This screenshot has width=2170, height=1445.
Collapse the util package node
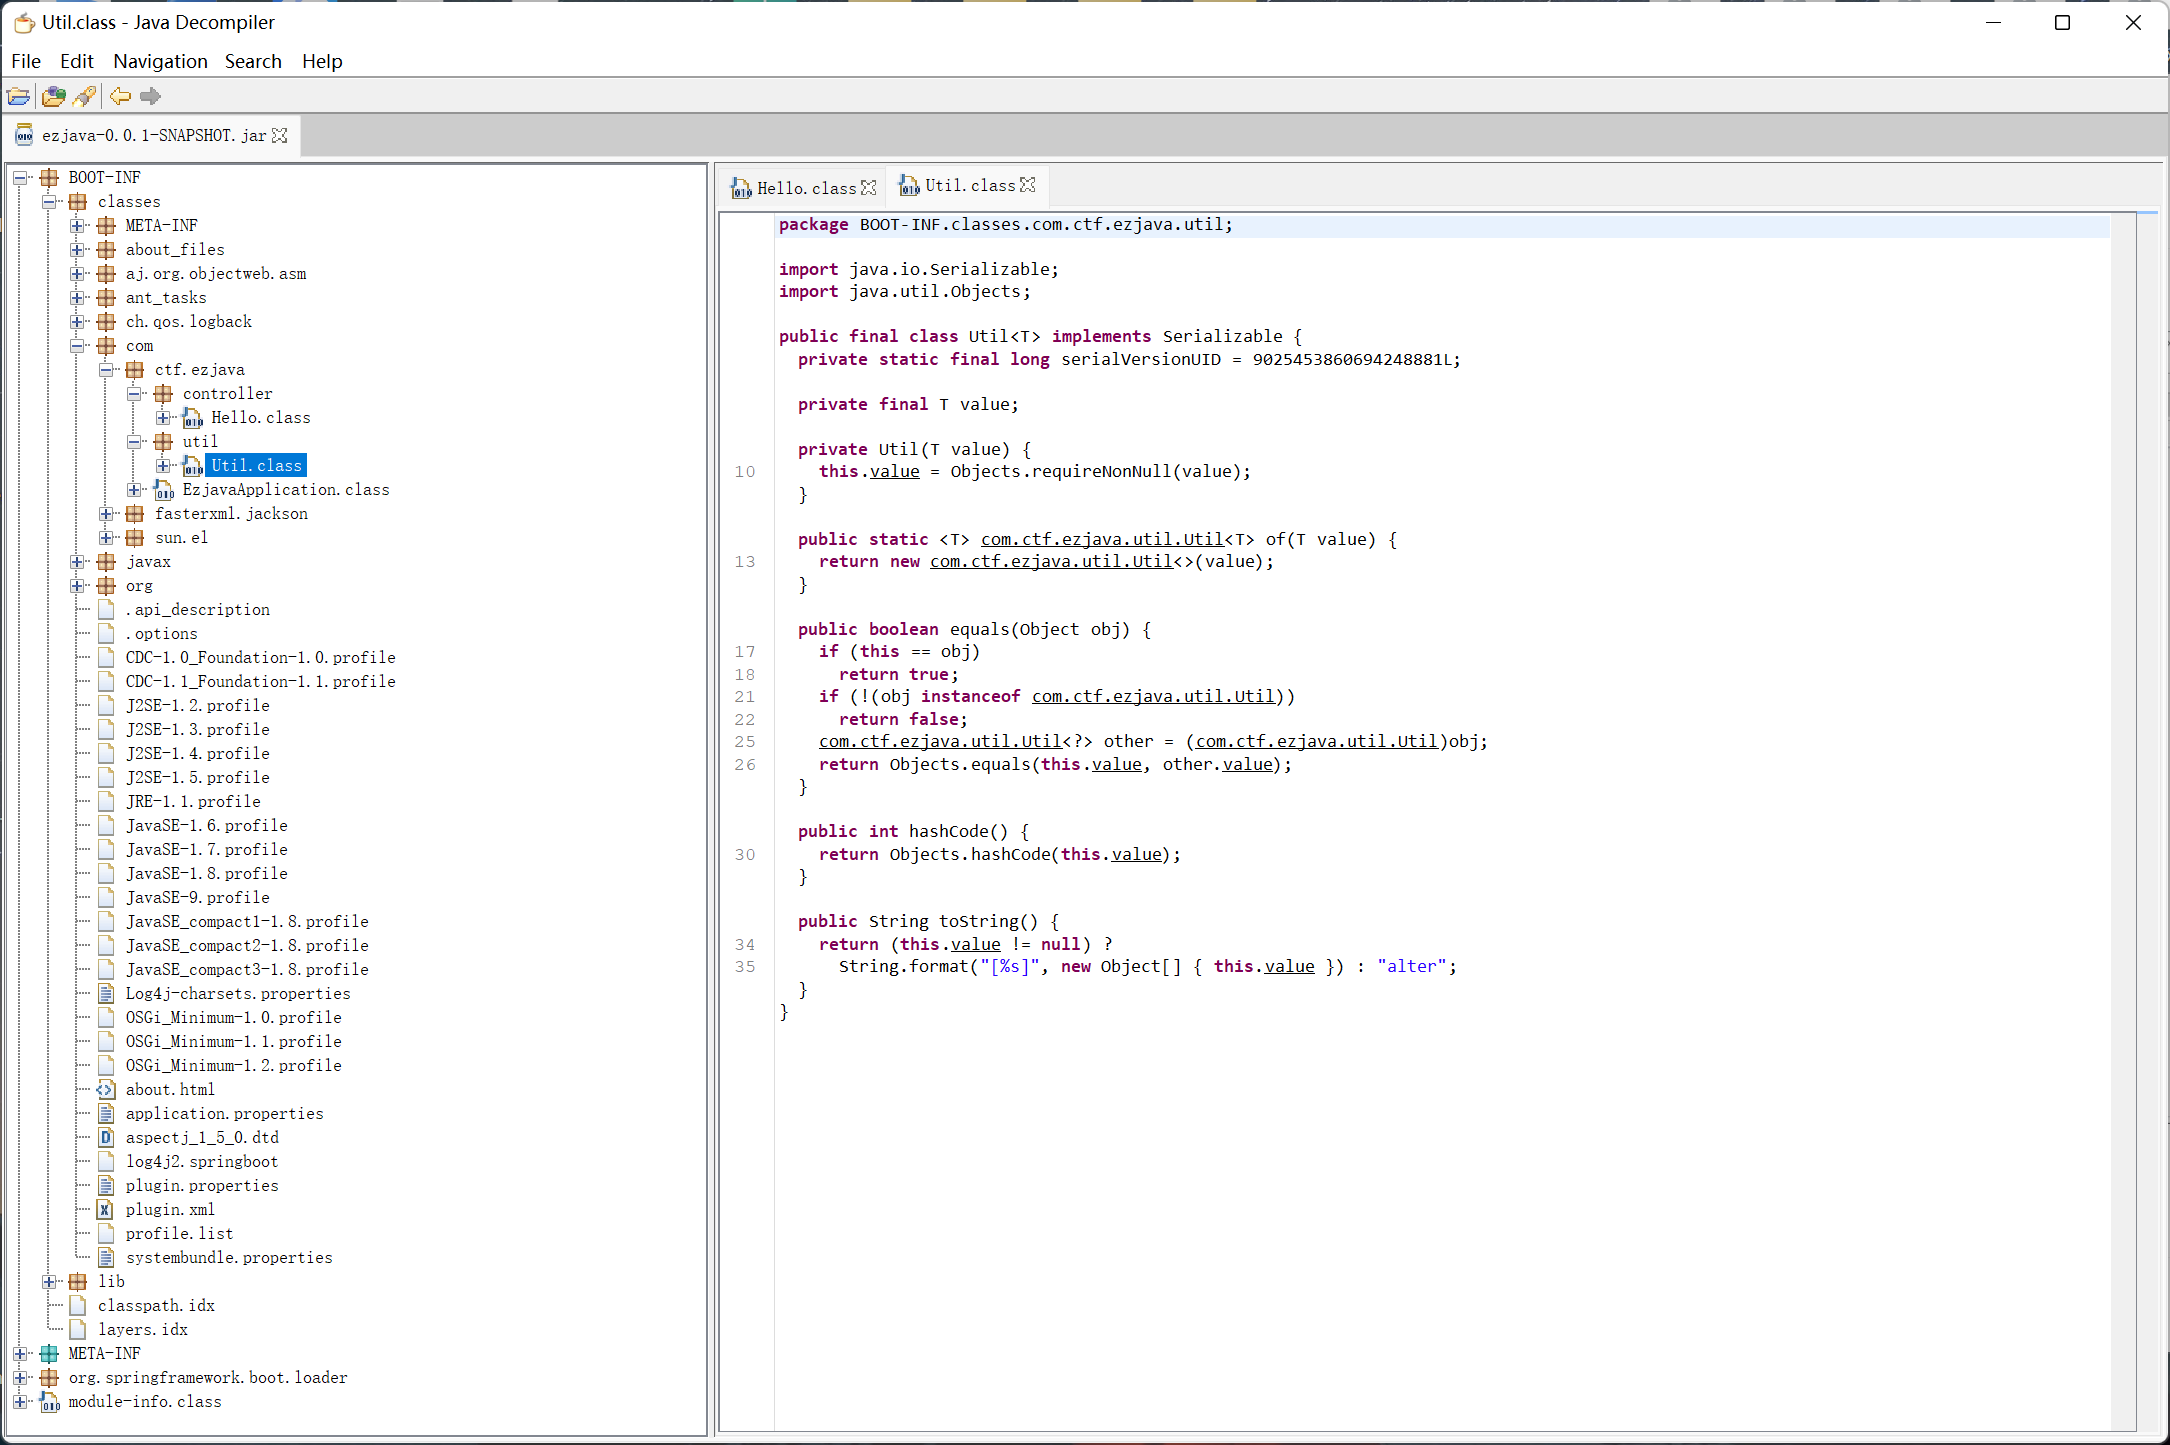135,442
